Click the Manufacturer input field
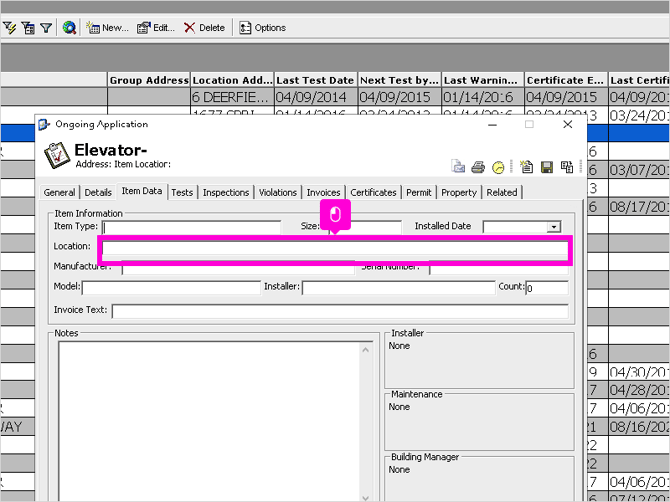Viewport: 670px width, 502px height. (x=238, y=268)
